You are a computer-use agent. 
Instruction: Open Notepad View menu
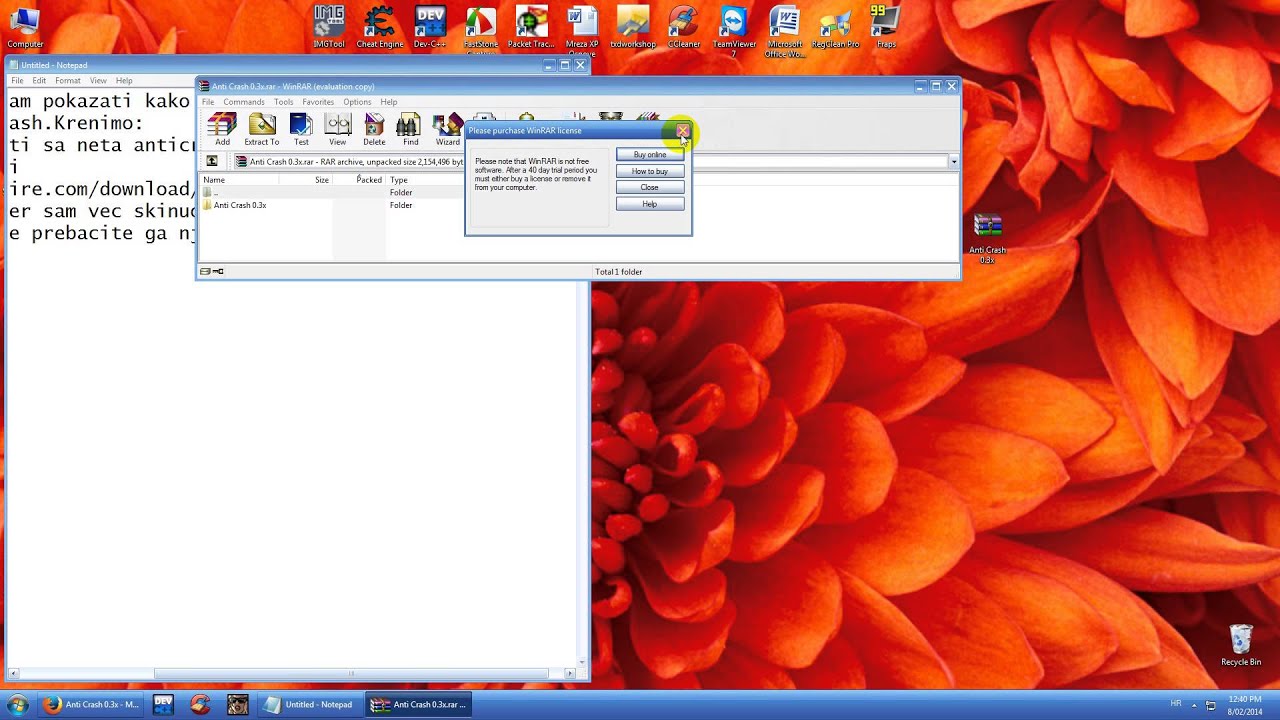pyautogui.click(x=98, y=81)
